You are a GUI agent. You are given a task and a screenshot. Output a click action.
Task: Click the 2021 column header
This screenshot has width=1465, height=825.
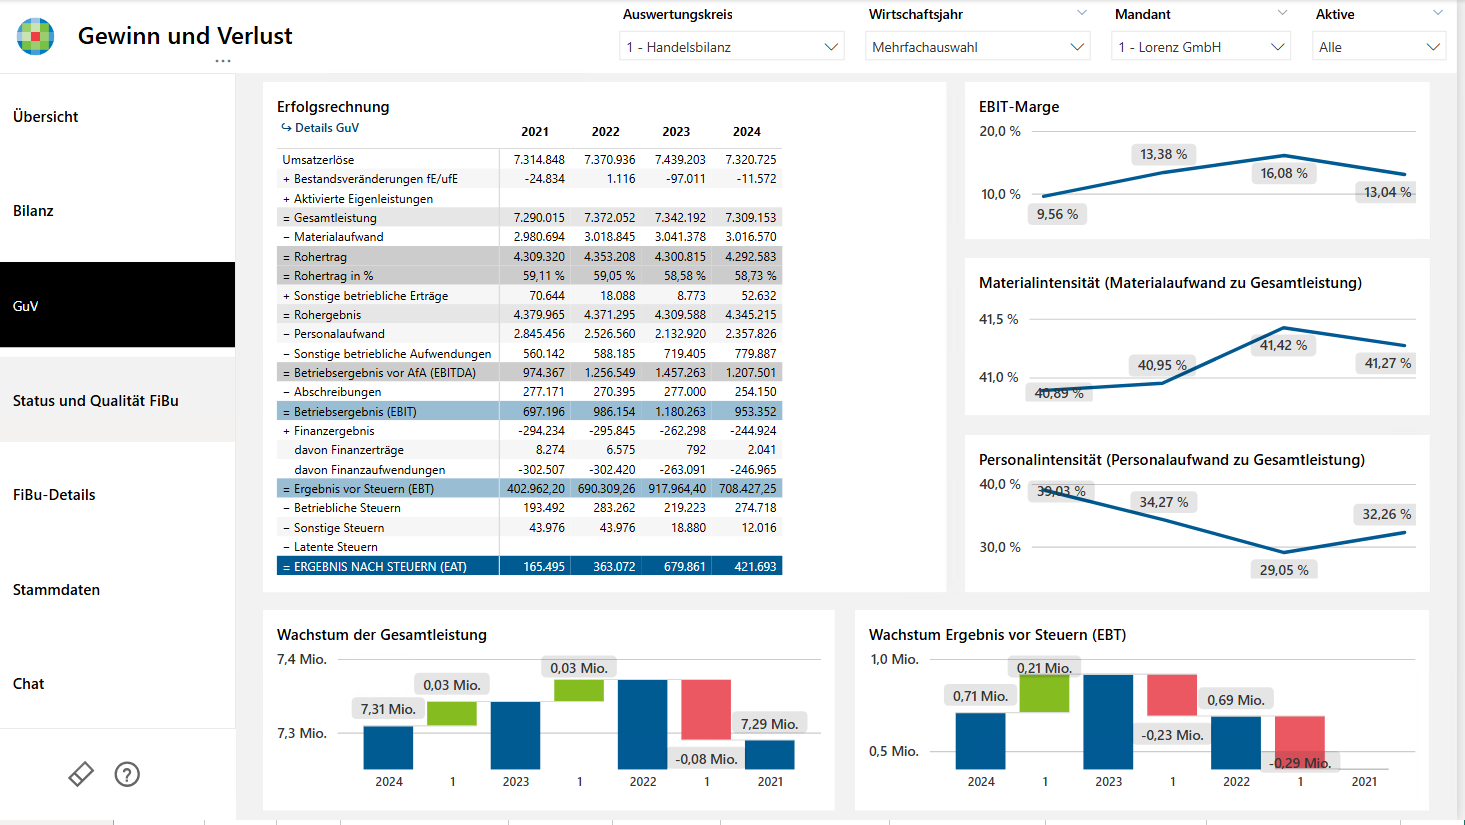click(x=535, y=132)
